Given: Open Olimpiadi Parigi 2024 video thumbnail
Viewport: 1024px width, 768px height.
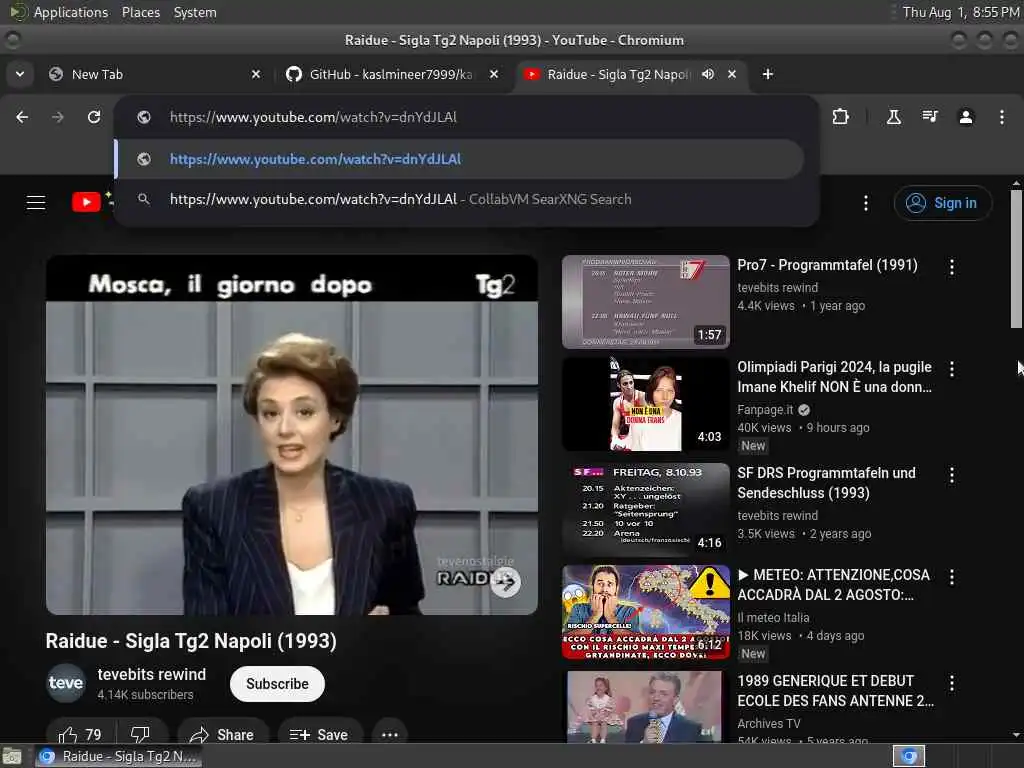Looking at the screenshot, I should (x=645, y=404).
